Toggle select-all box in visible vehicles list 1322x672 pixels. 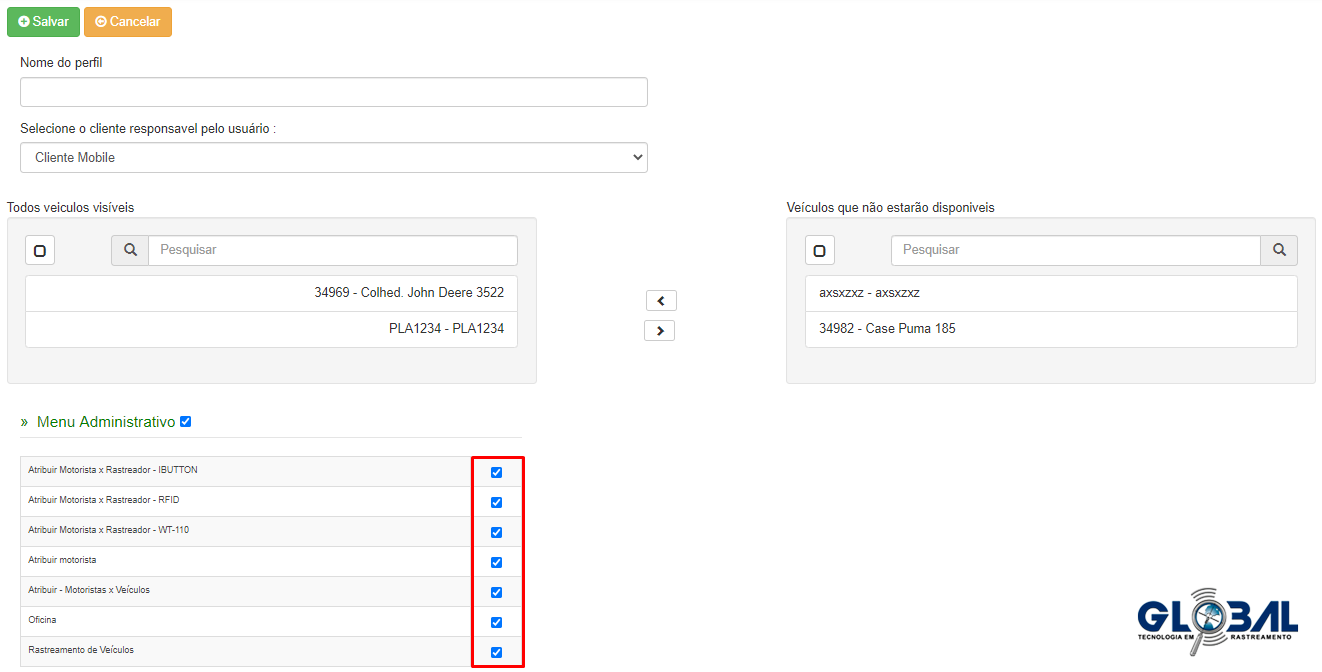pos(40,251)
